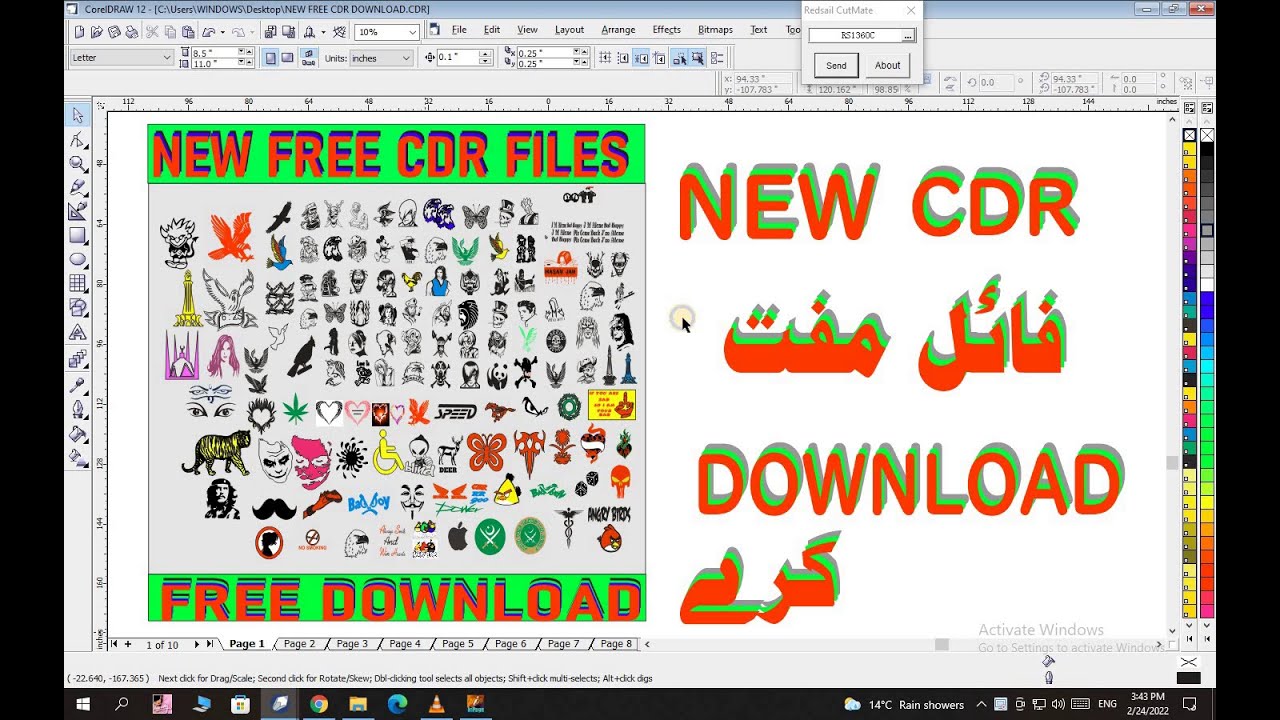Open the Bitmaps menu

(x=715, y=30)
